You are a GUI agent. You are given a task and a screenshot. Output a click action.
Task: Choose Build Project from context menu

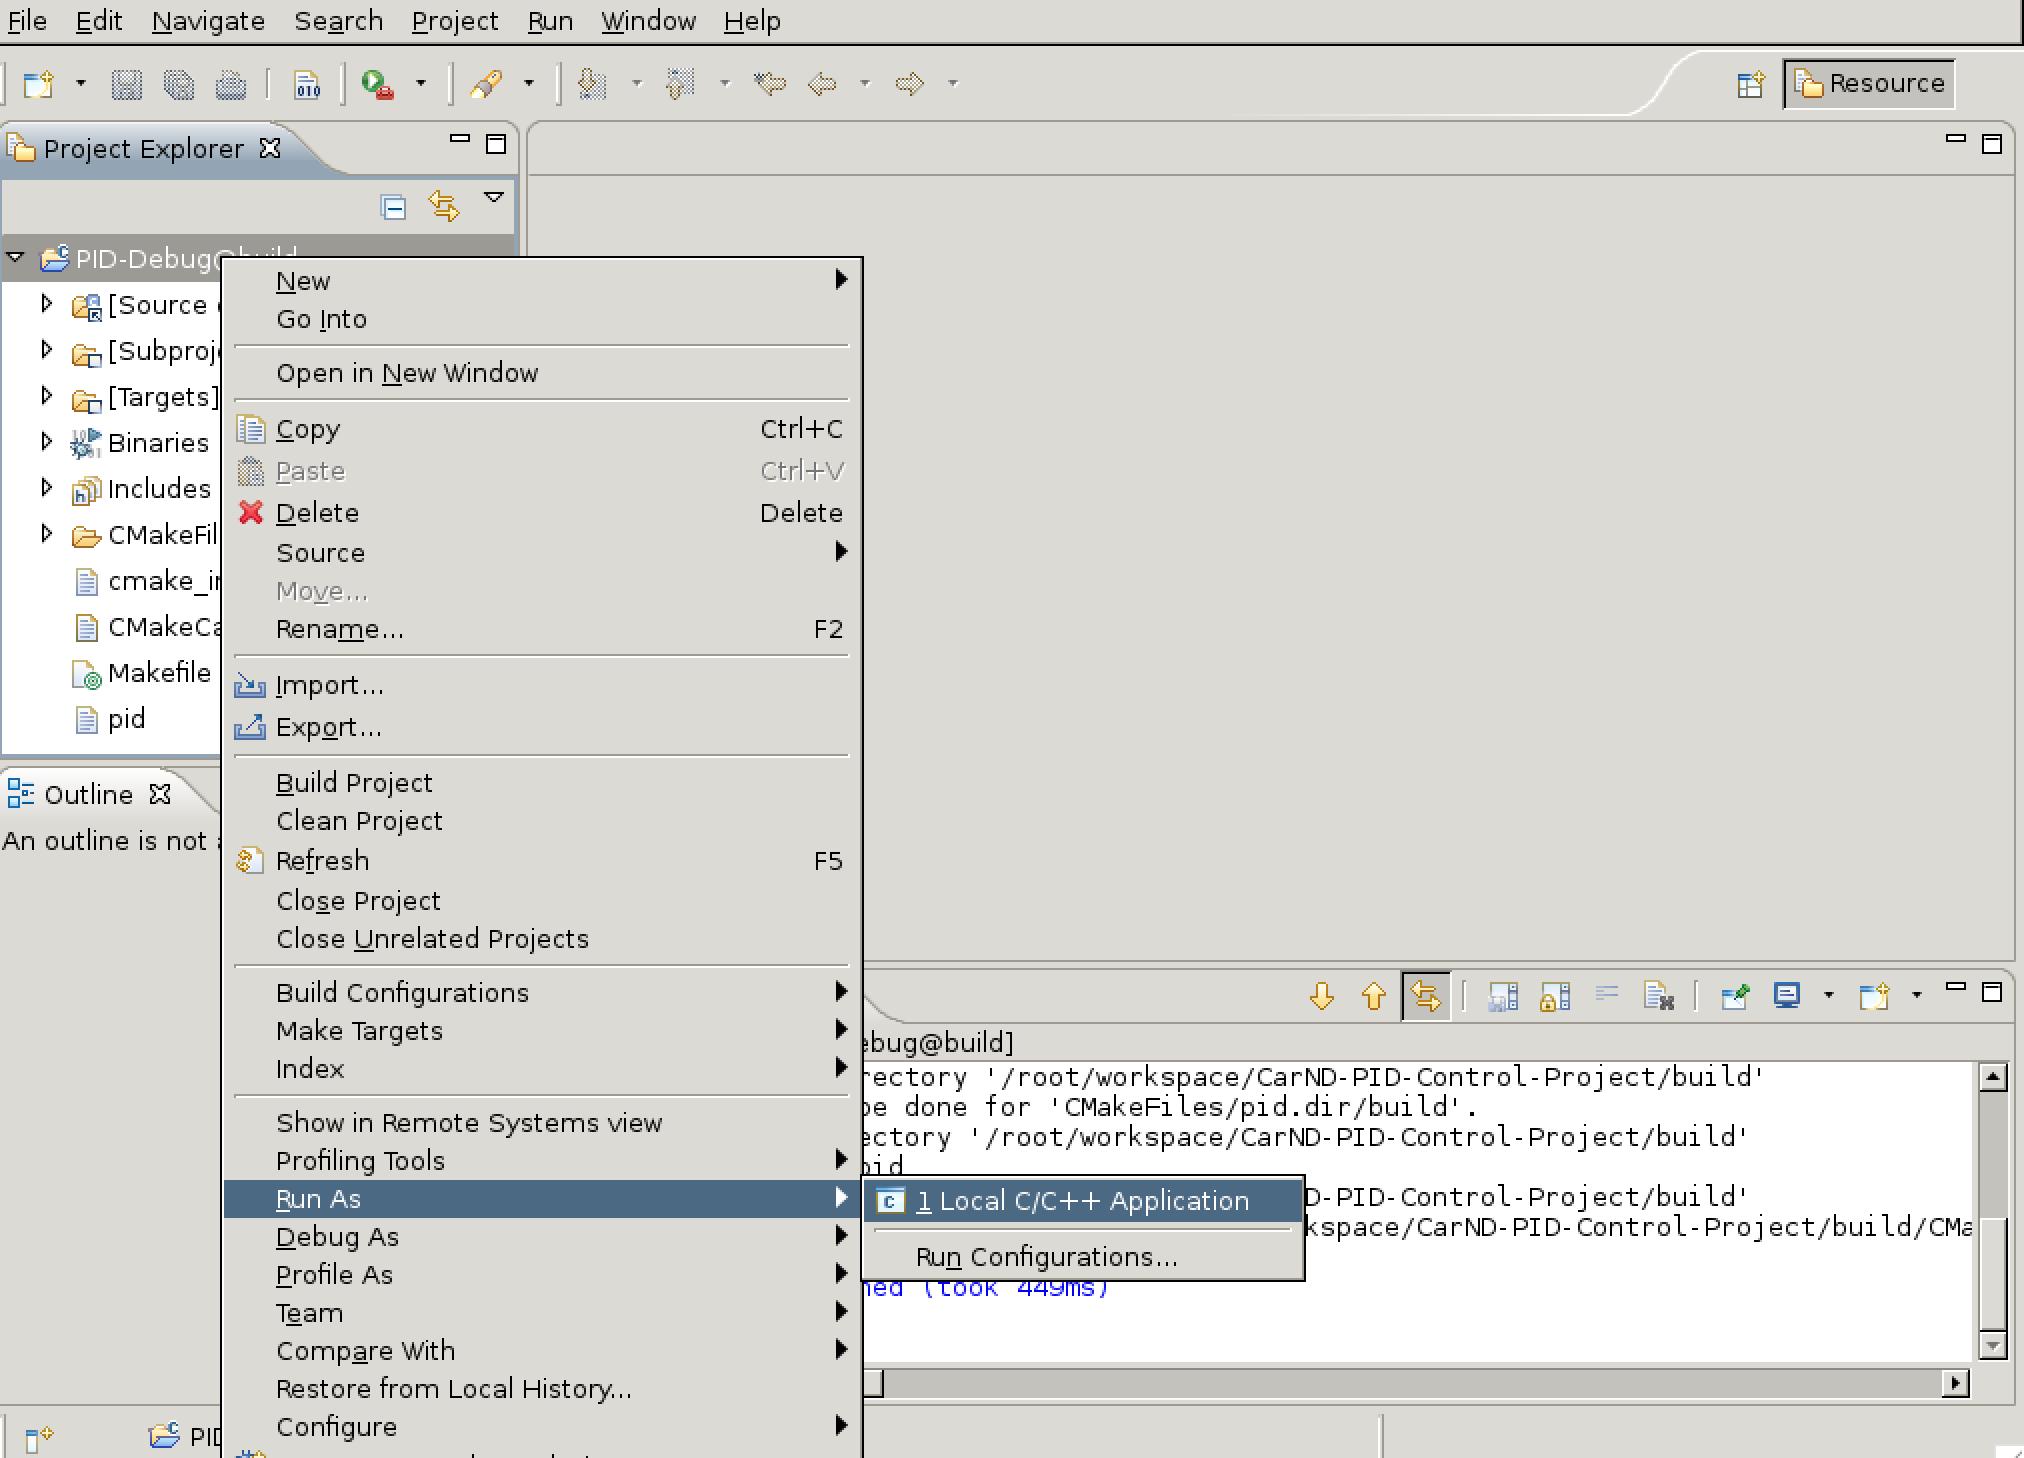tap(354, 783)
